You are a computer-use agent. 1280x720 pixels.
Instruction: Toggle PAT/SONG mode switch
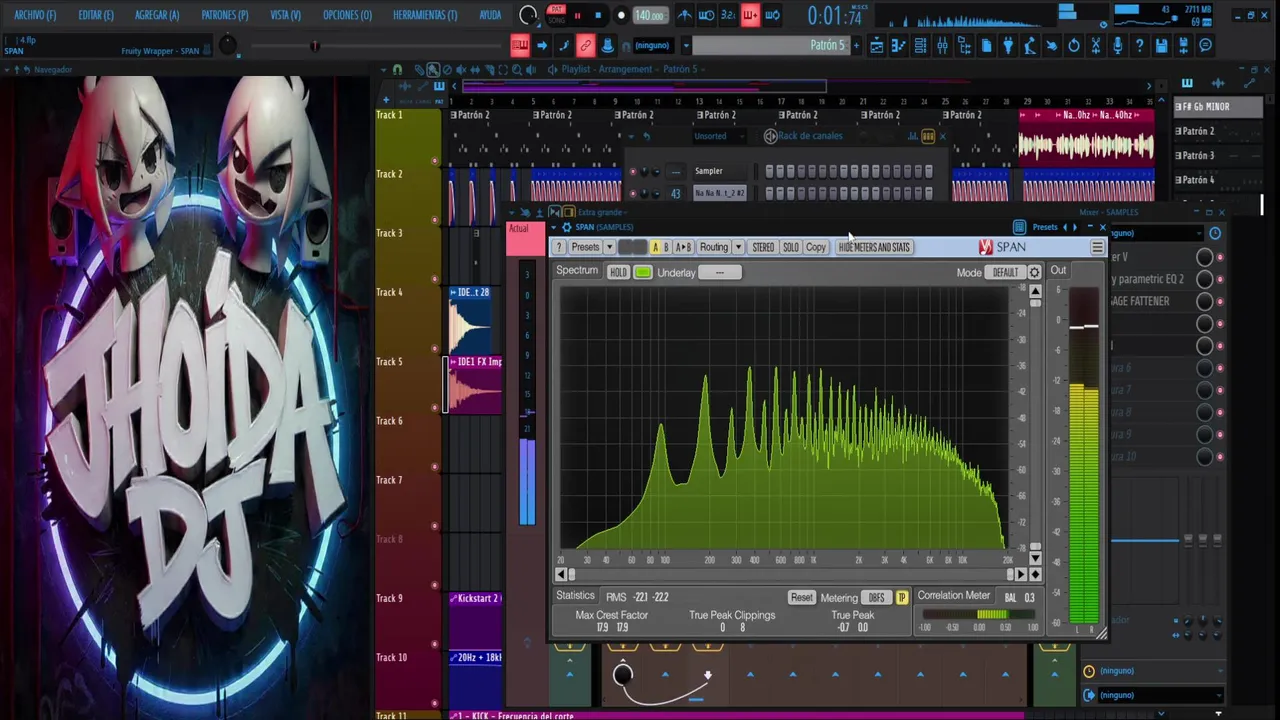[556, 15]
